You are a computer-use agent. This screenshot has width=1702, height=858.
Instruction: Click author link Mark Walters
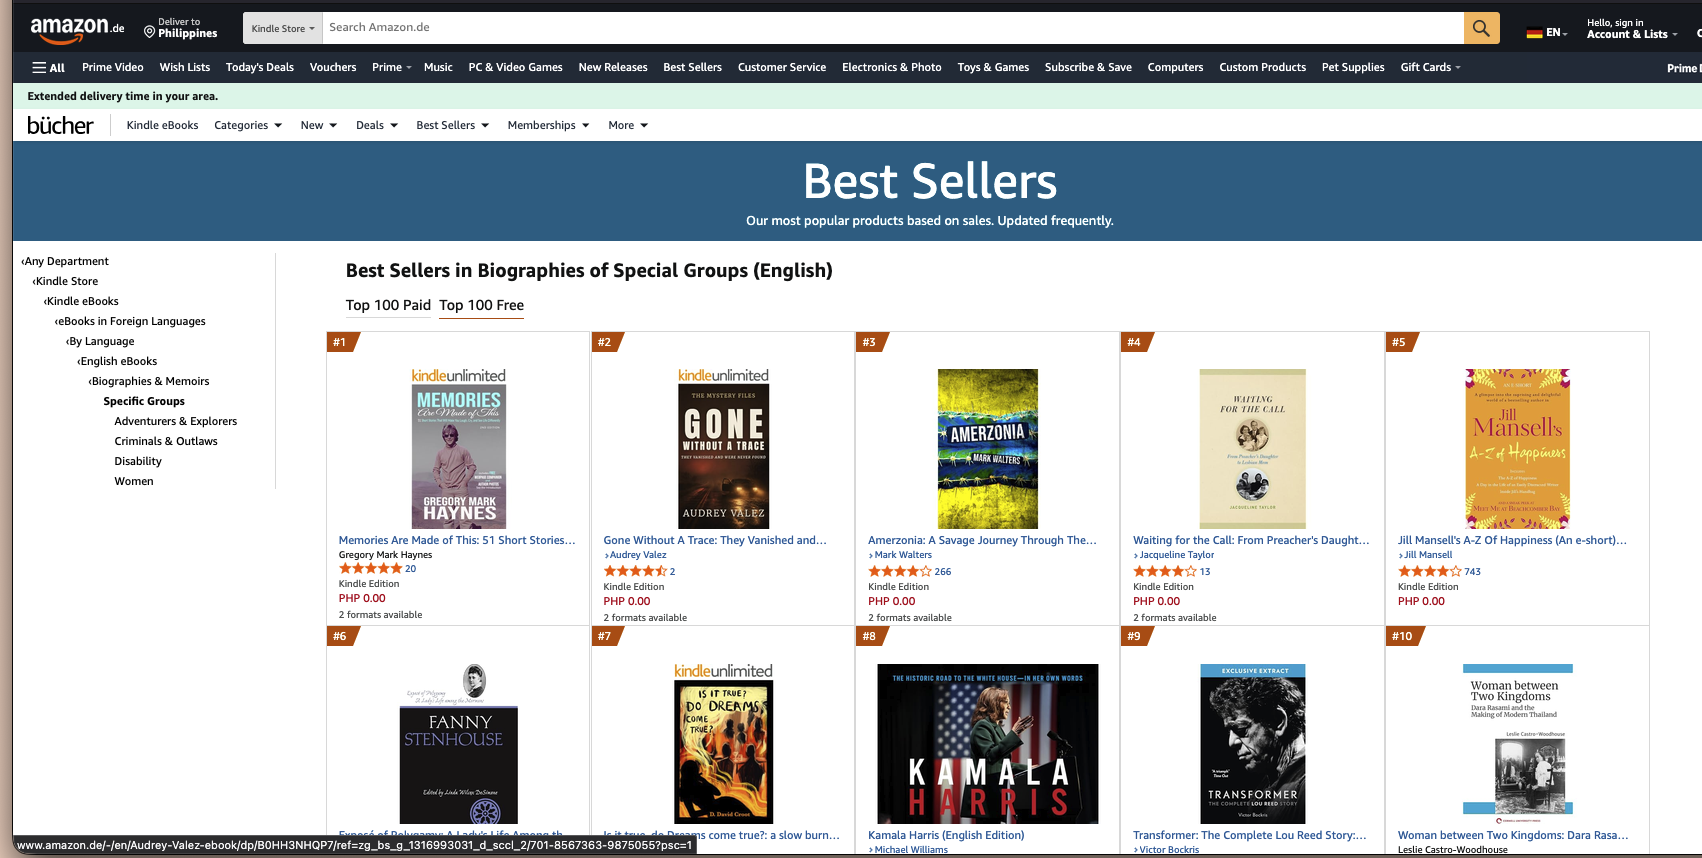903,555
